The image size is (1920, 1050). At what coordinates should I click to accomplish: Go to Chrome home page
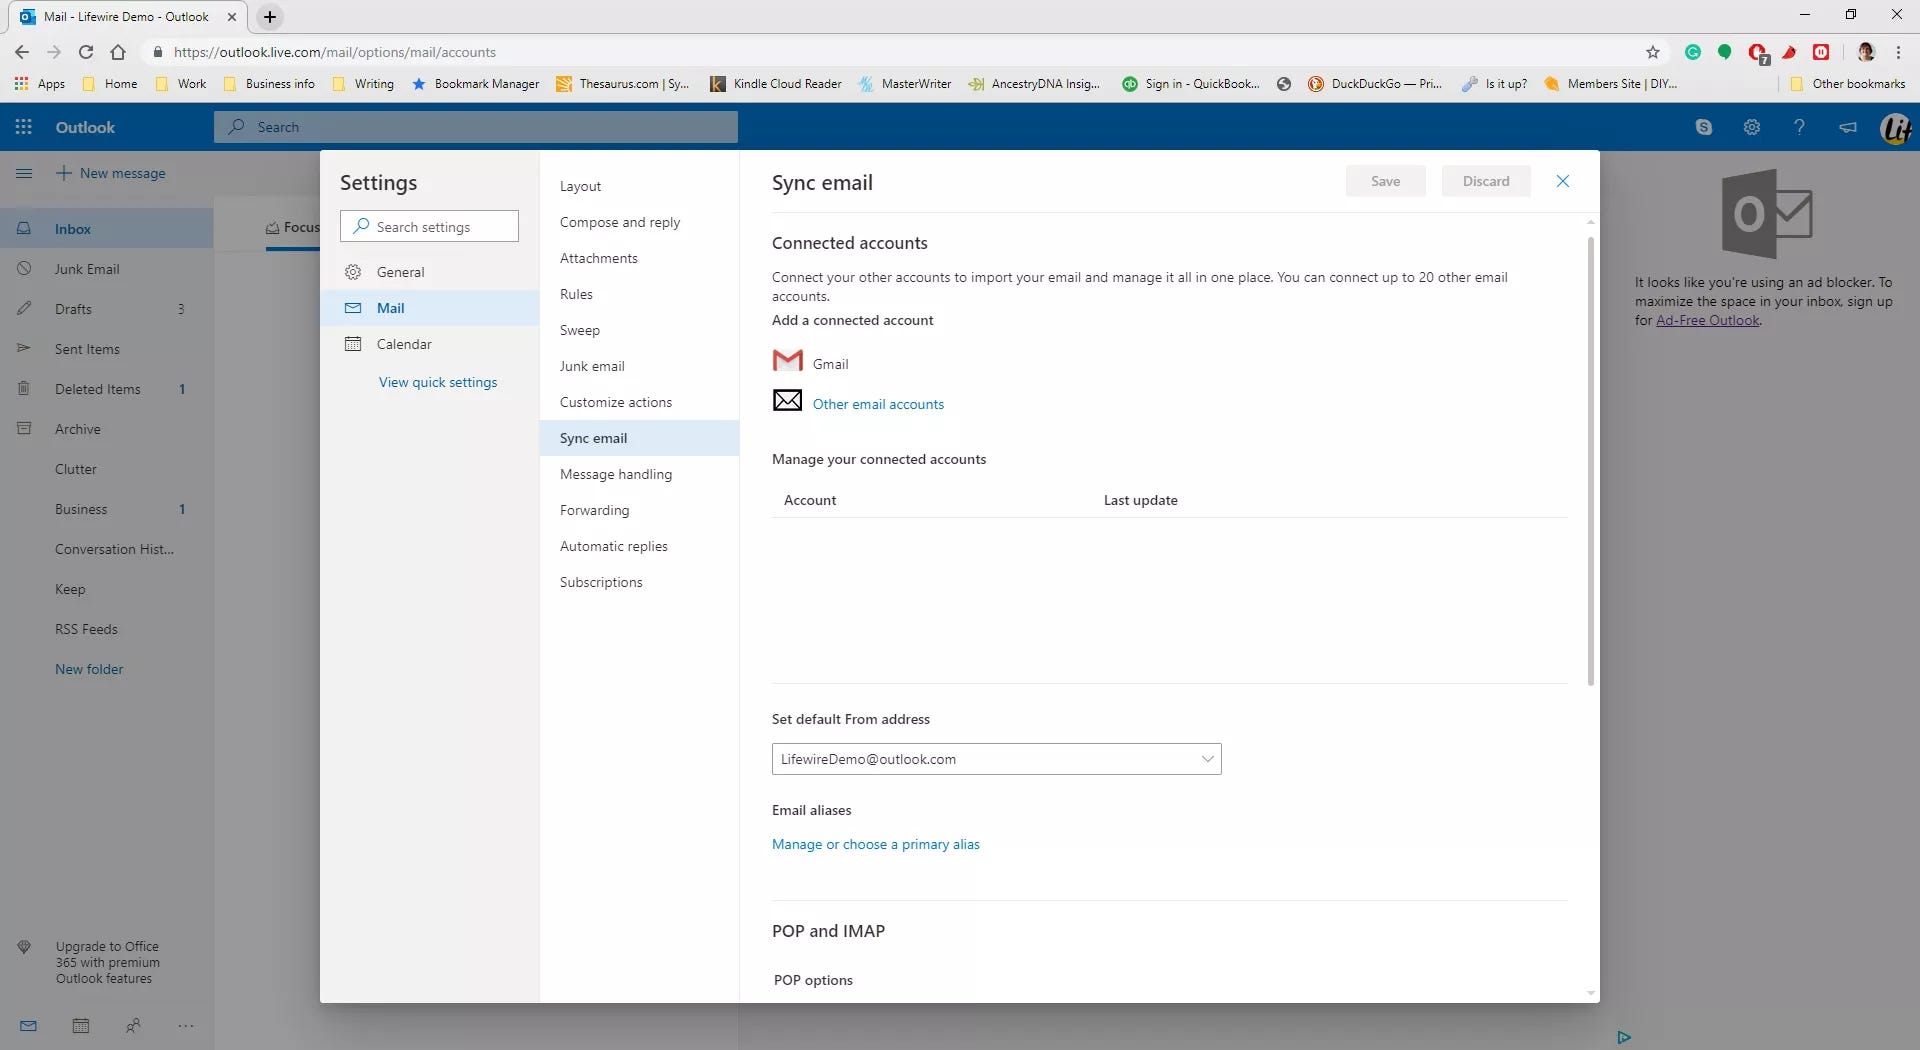118,52
